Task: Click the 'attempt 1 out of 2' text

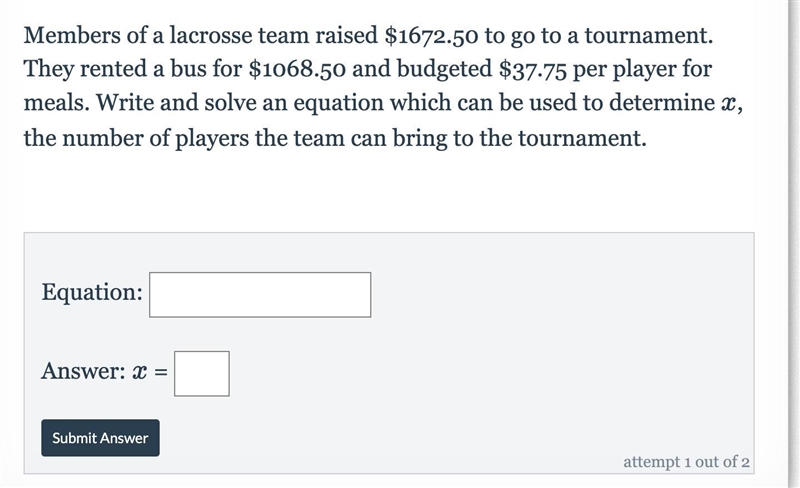Action: [x=686, y=461]
